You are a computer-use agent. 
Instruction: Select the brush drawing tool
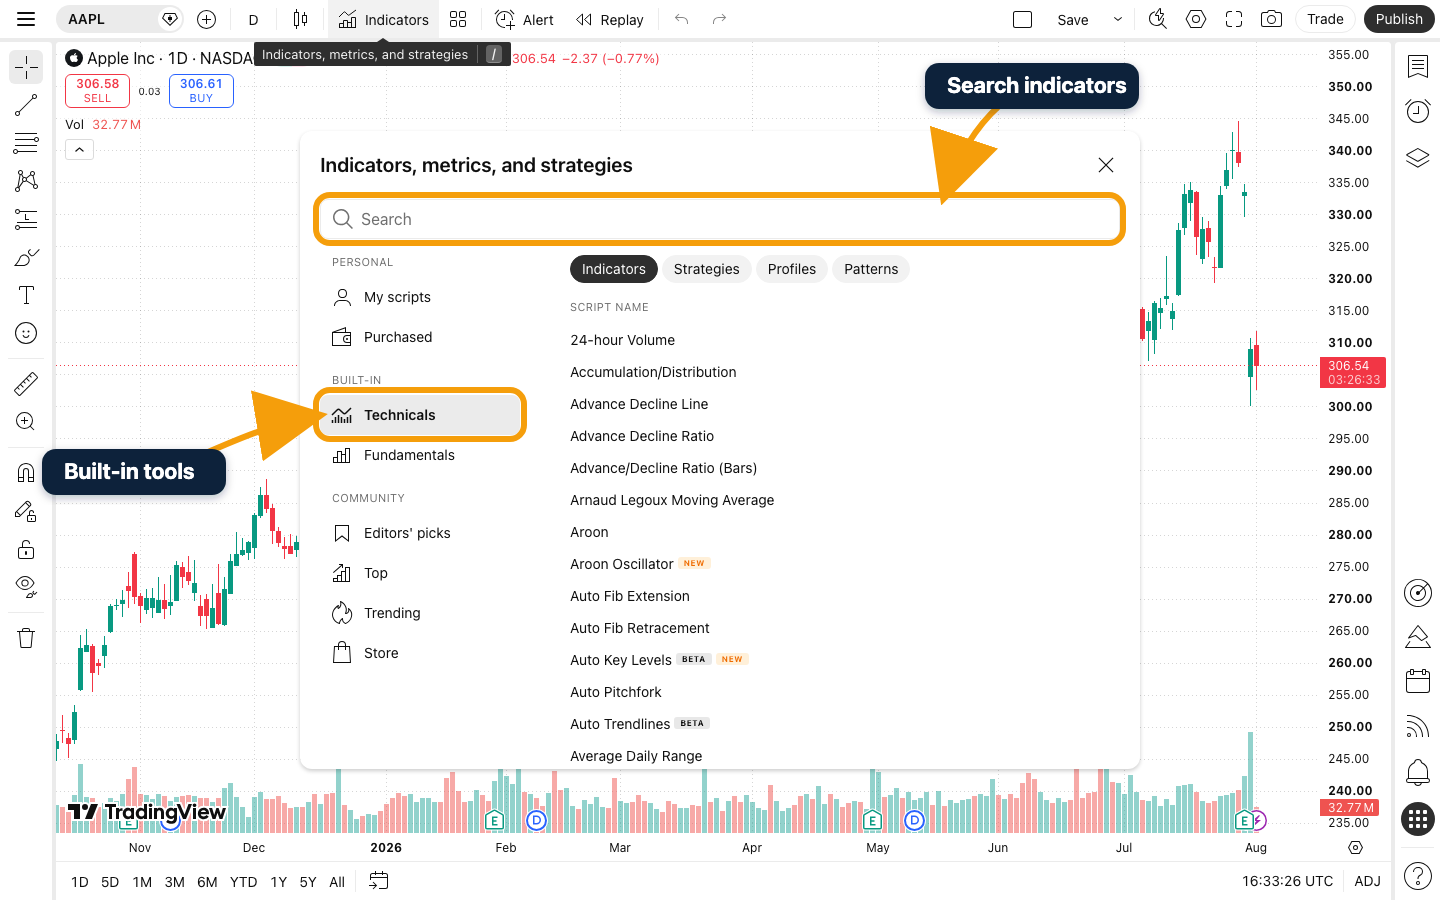pos(26,257)
